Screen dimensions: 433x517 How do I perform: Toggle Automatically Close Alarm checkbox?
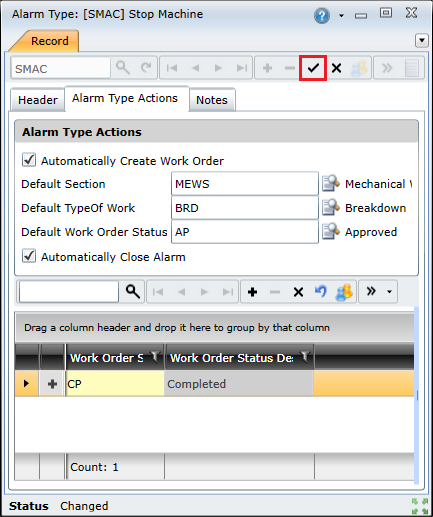pyautogui.click(x=29, y=256)
